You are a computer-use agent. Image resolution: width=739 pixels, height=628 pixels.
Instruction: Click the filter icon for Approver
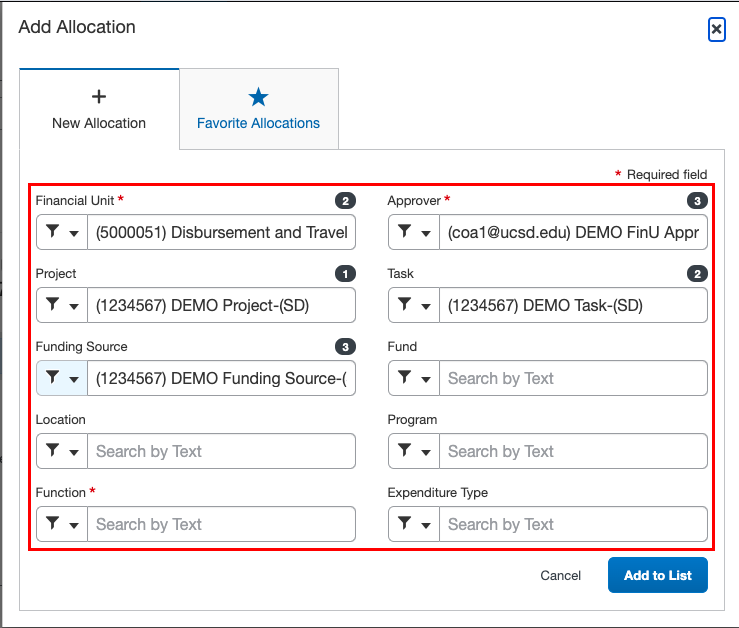point(404,232)
